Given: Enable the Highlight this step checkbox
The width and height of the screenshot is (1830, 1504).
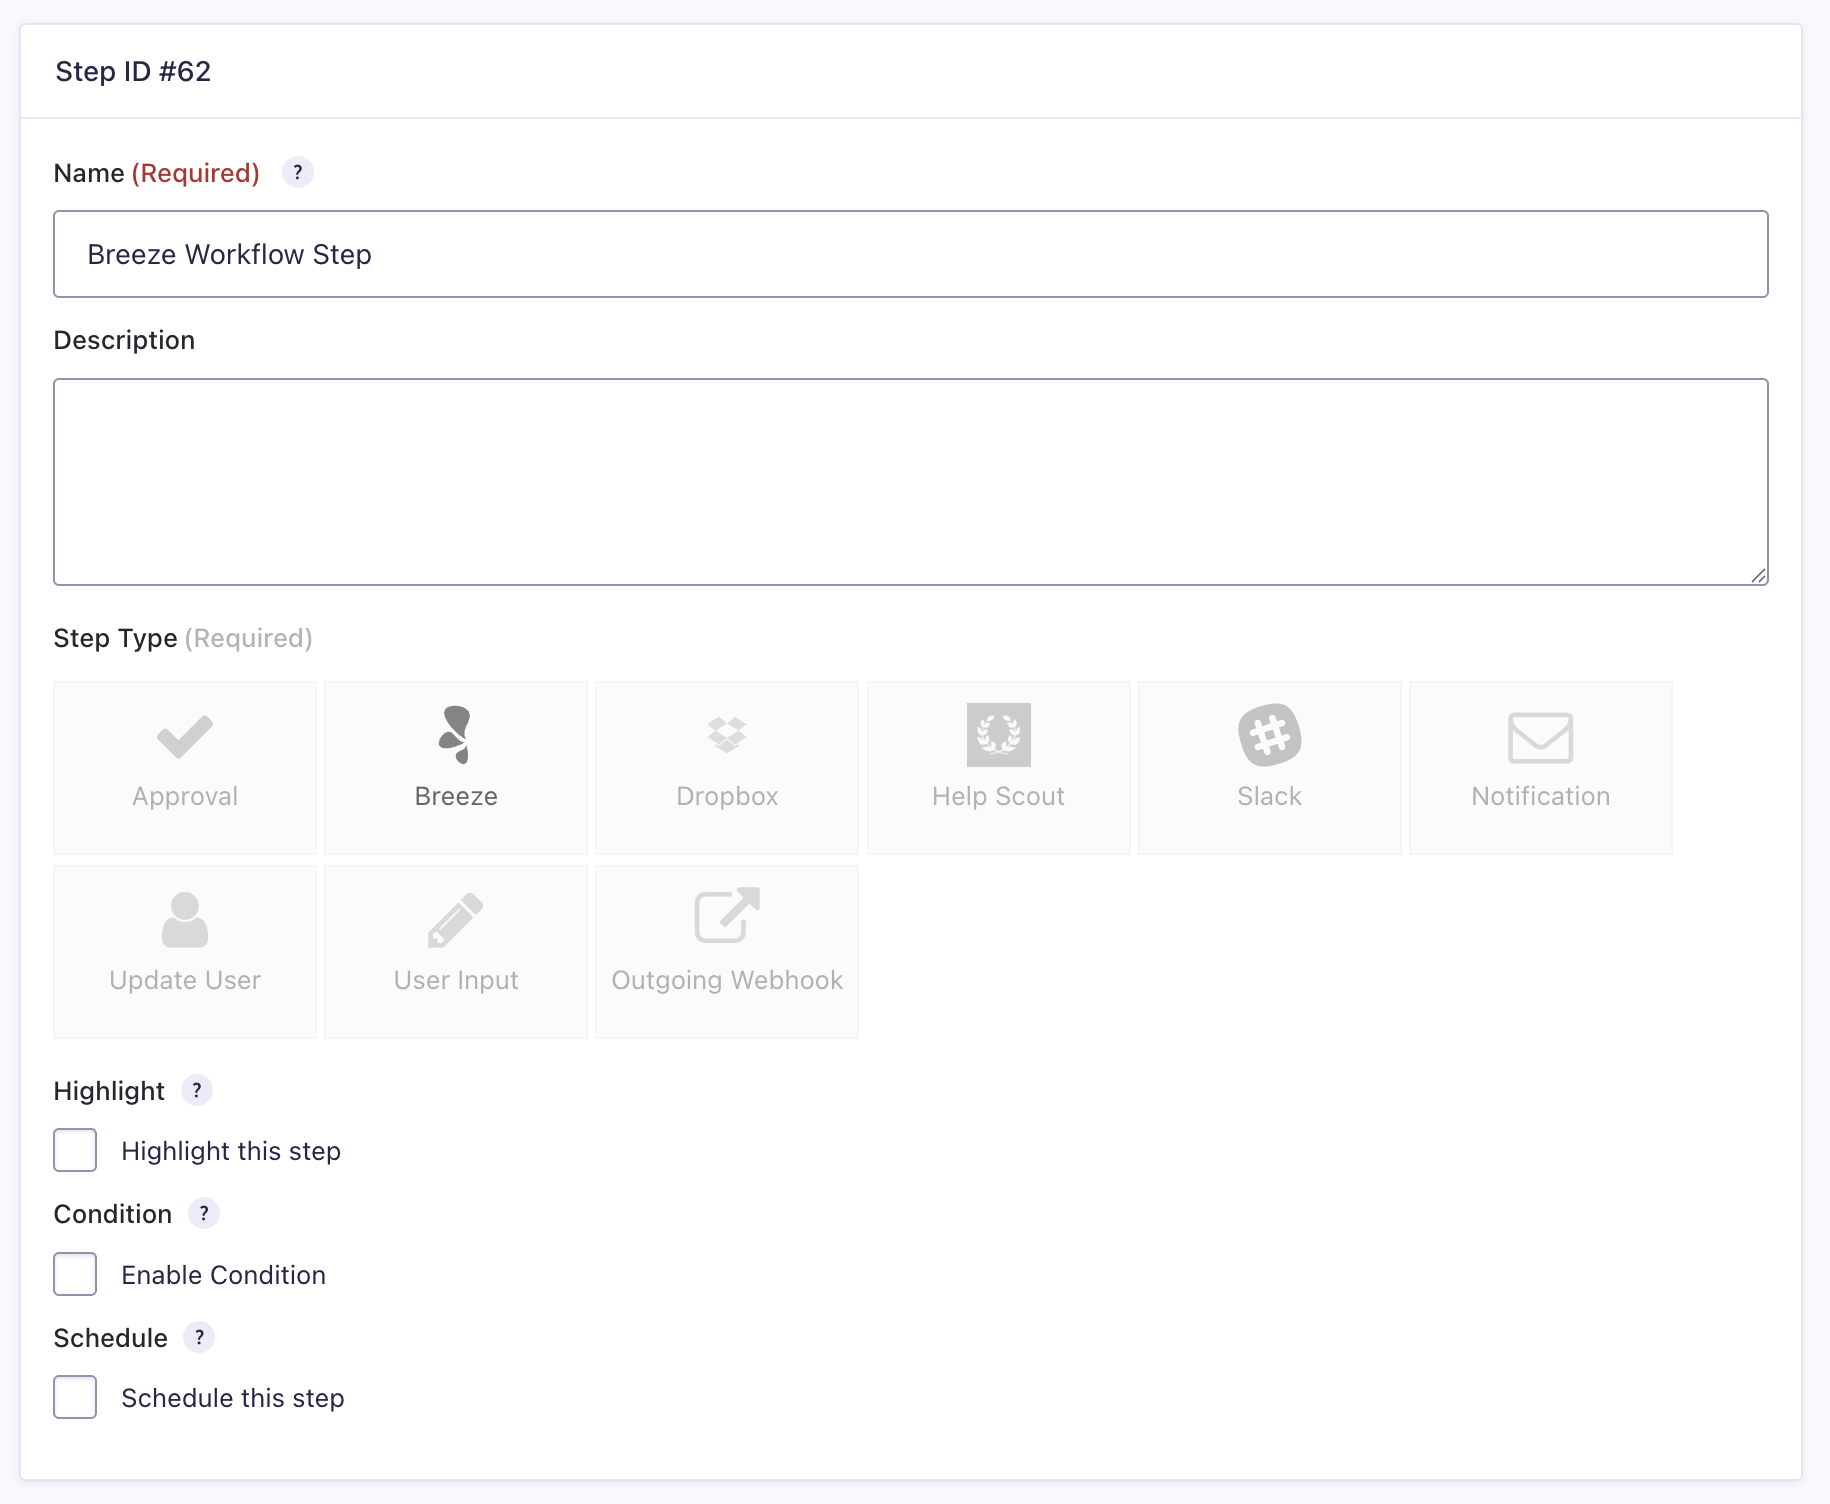Looking at the screenshot, I should (75, 1150).
